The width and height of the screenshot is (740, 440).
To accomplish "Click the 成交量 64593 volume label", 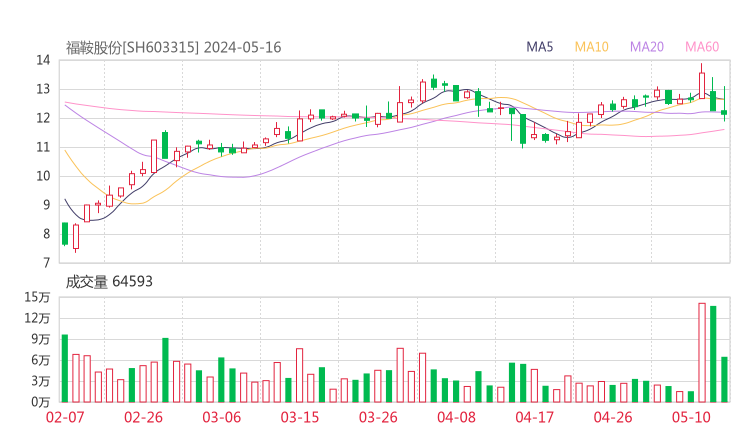I will [x=109, y=282].
